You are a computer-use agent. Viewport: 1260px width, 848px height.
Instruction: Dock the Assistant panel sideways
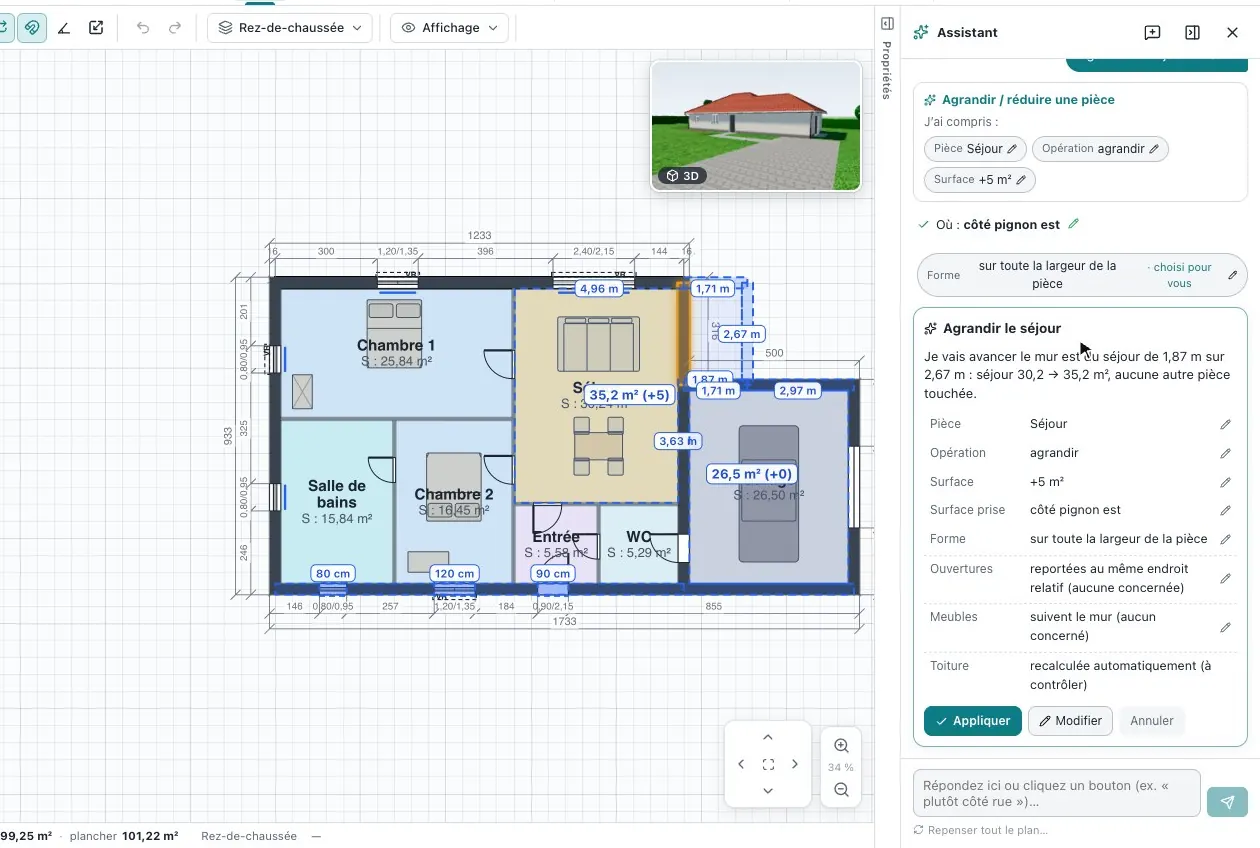1192,32
